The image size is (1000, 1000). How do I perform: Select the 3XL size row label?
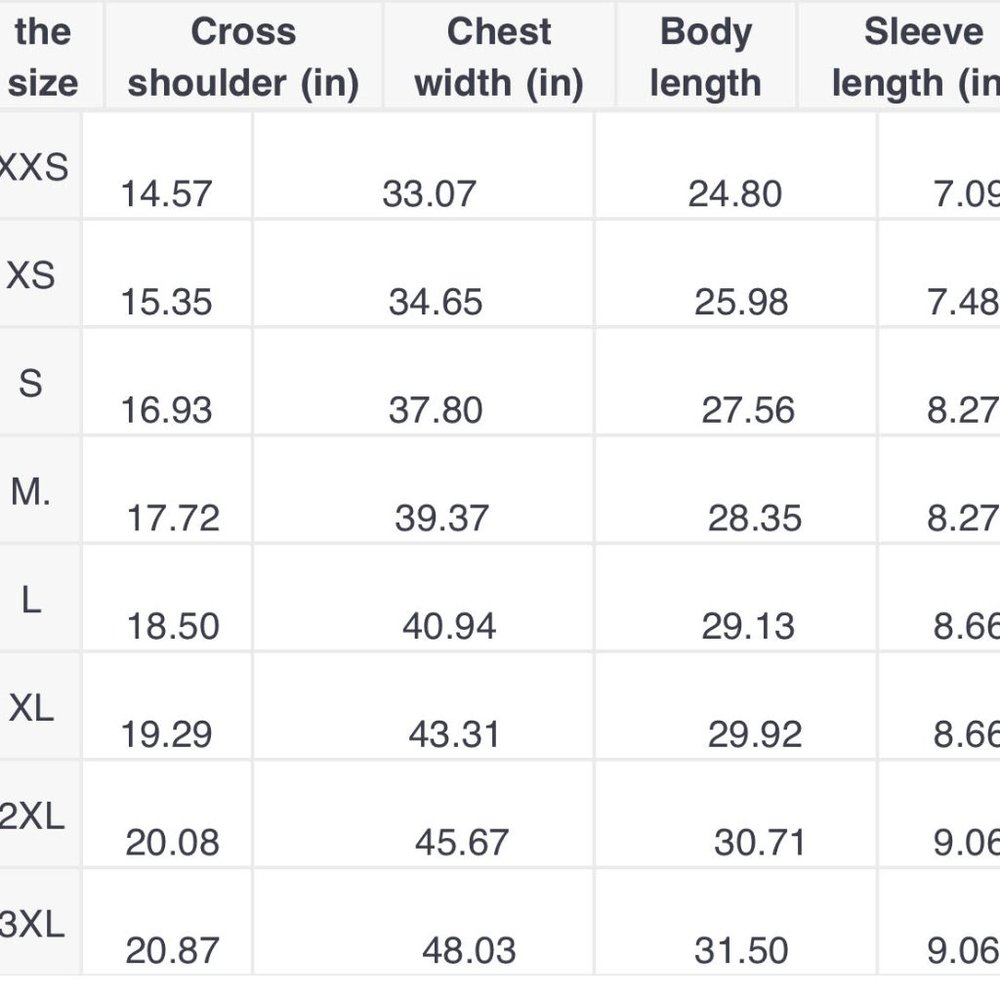point(32,924)
